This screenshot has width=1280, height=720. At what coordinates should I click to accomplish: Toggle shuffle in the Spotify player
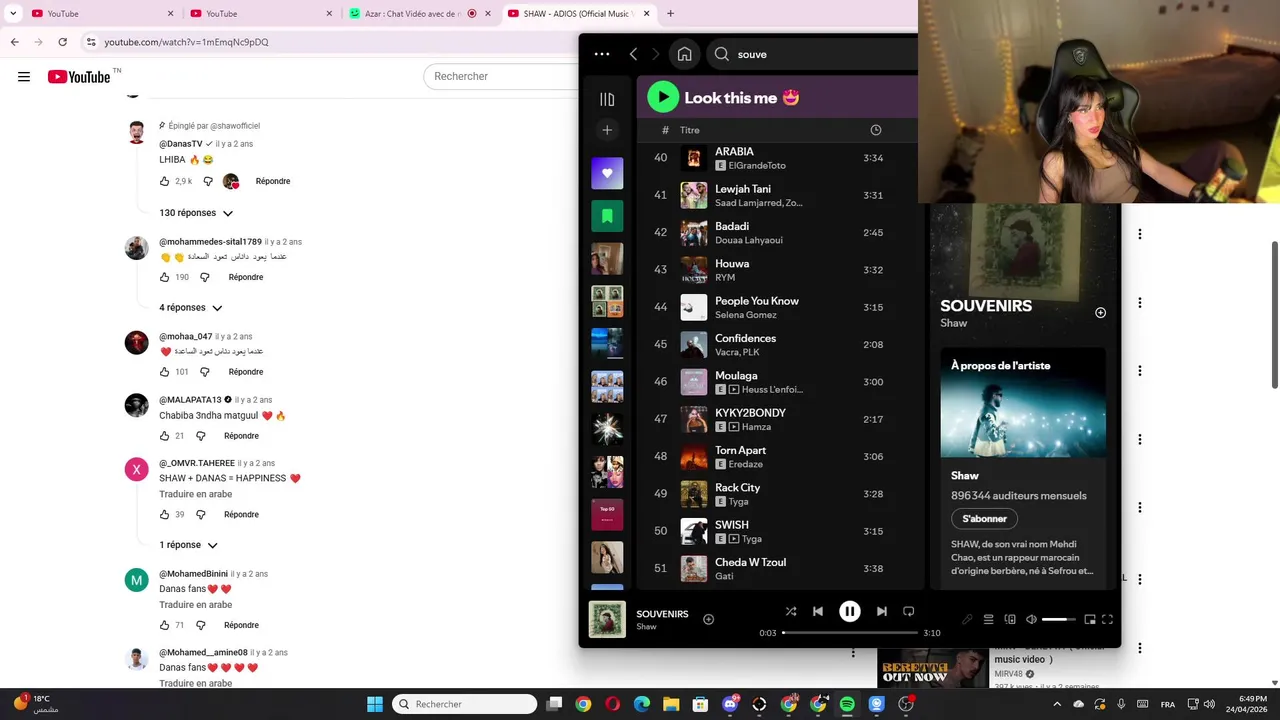coord(791,611)
